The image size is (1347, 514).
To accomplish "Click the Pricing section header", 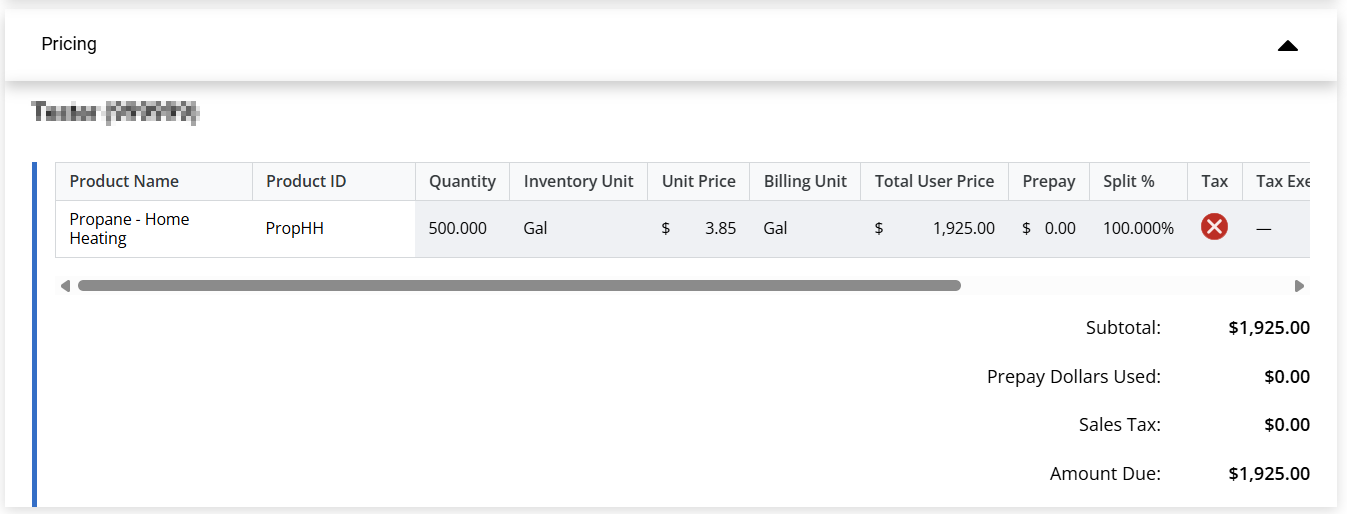I will click(x=70, y=45).
